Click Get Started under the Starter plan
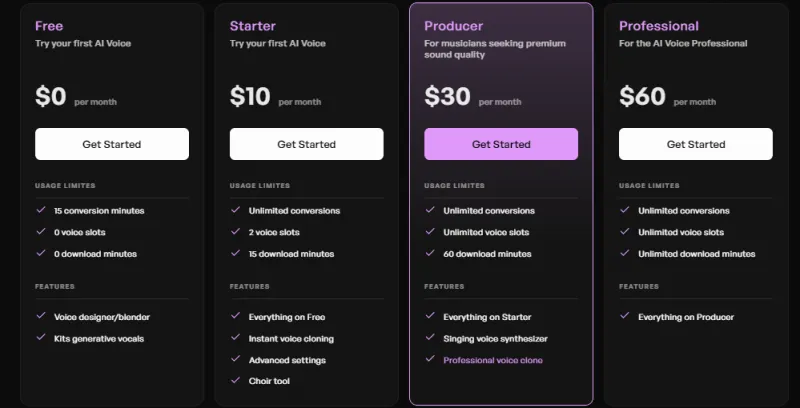 coord(306,144)
